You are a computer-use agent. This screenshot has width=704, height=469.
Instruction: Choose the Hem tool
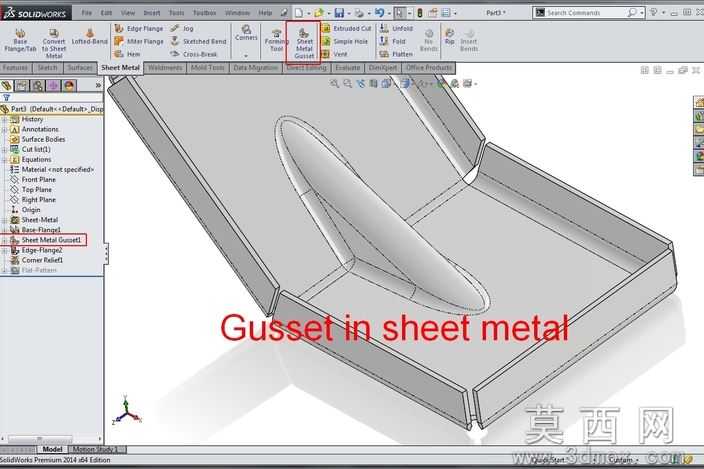pyautogui.click(x=128, y=54)
